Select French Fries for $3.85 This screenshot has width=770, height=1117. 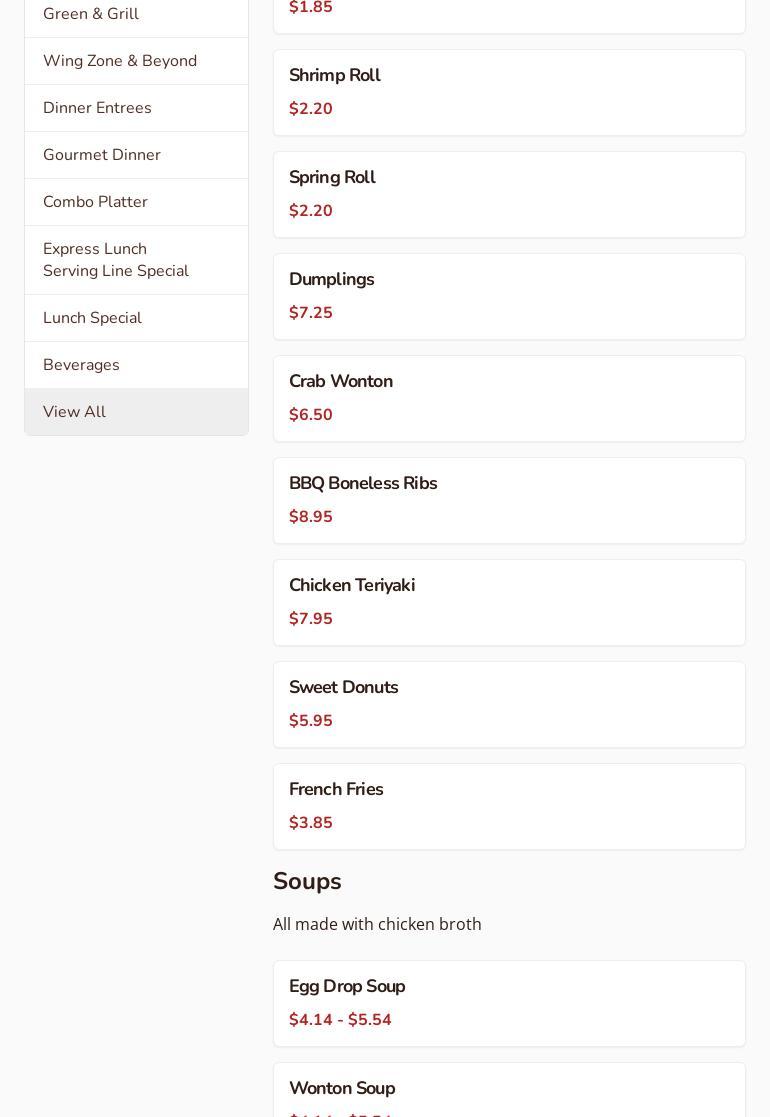click(x=509, y=806)
